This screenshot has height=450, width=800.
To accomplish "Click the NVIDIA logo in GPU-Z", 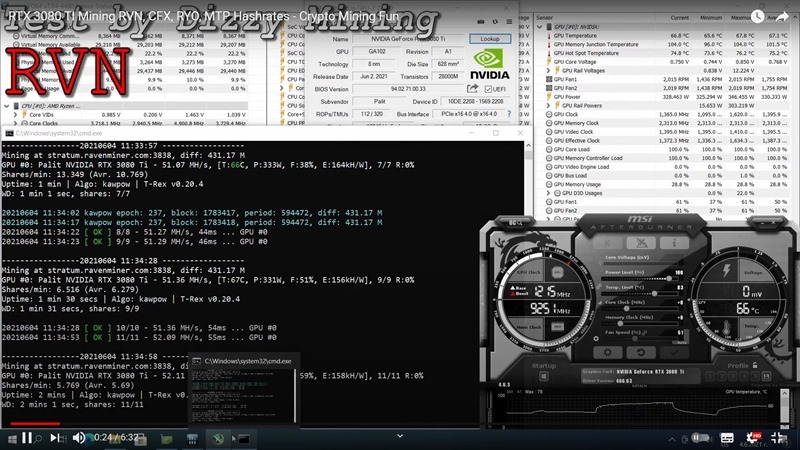I will pyautogui.click(x=489, y=64).
